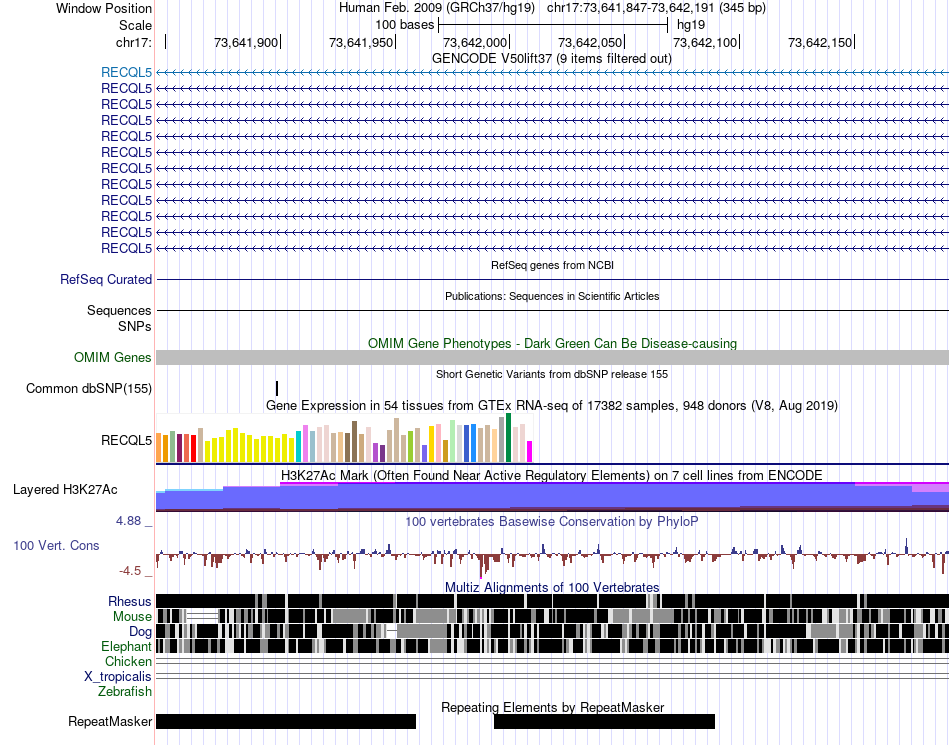The height and width of the screenshot is (745, 950).
Task: Click the OMIM Genes track label
Action: (x=112, y=357)
